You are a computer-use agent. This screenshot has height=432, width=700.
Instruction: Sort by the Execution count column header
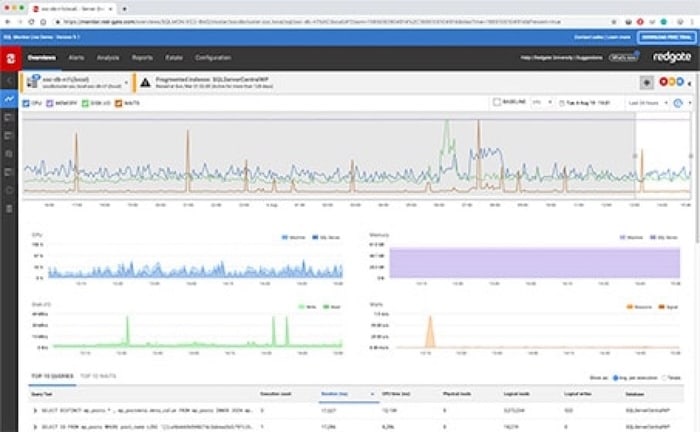pyautogui.click(x=275, y=394)
